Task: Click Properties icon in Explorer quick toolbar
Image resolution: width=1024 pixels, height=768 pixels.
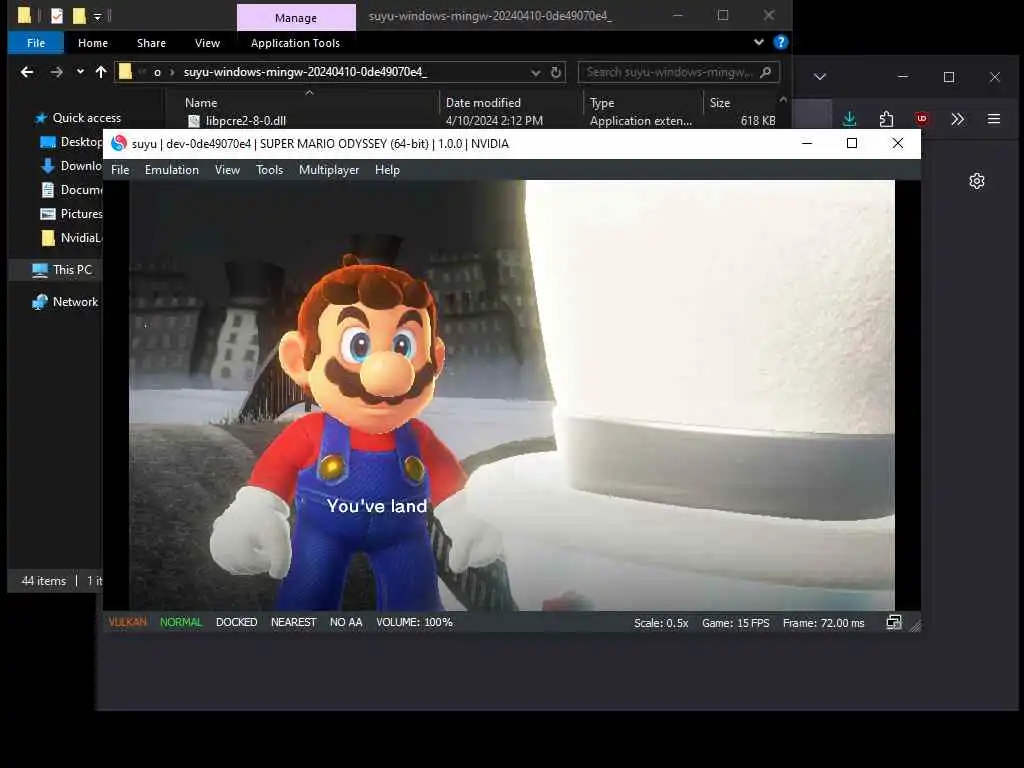Action: tap(57, 16)
